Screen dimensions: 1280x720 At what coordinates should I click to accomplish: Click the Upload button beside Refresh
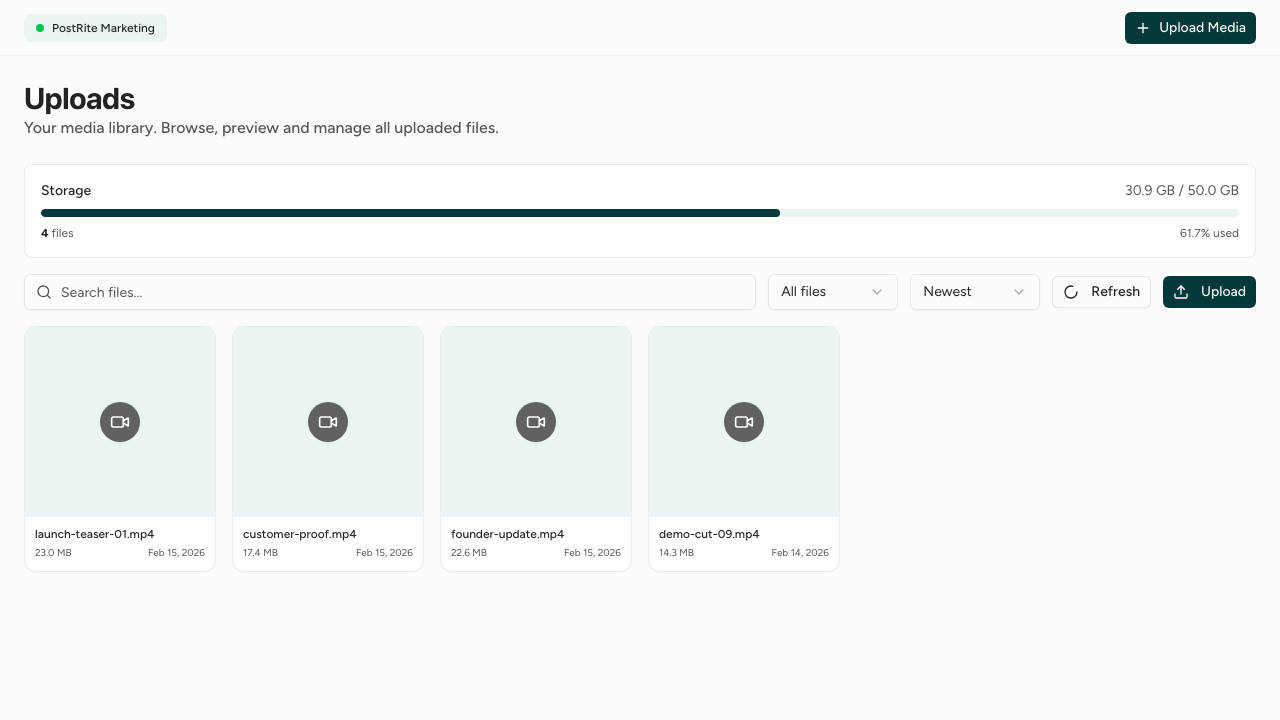(1209, 292)
